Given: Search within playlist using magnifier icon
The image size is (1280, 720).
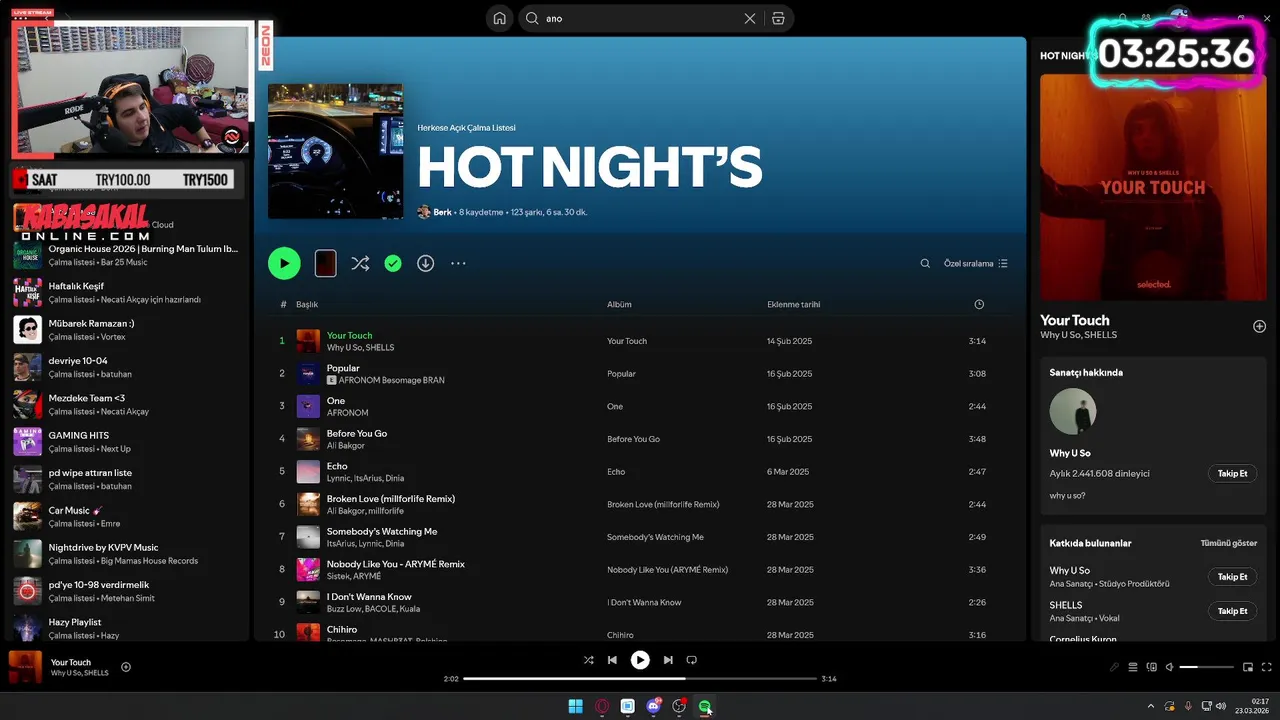Looking at the screenshot, I should pyautogui.click(x=925, y=264).
